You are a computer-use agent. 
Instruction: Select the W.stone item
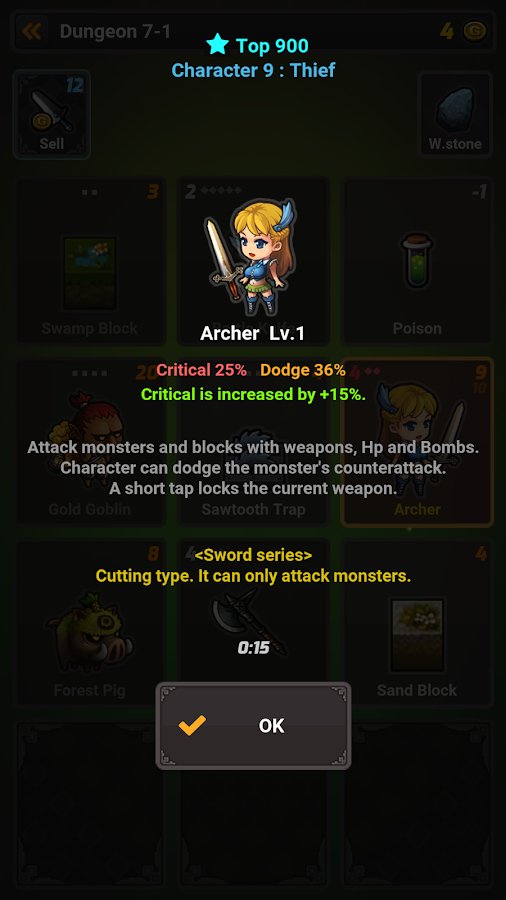455,114
